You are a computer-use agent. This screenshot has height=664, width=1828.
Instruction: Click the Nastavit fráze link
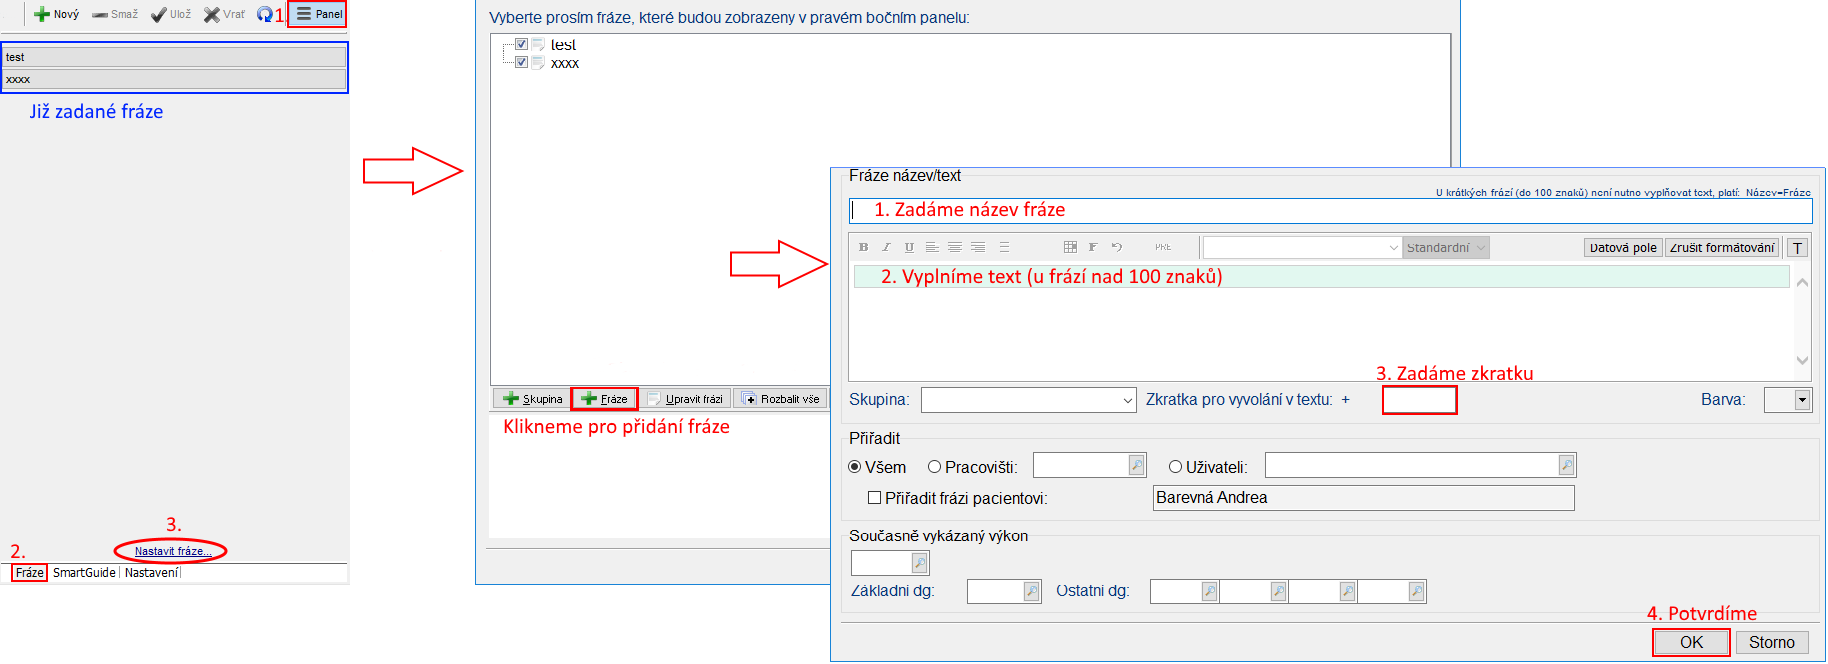(x=173, y=551)
